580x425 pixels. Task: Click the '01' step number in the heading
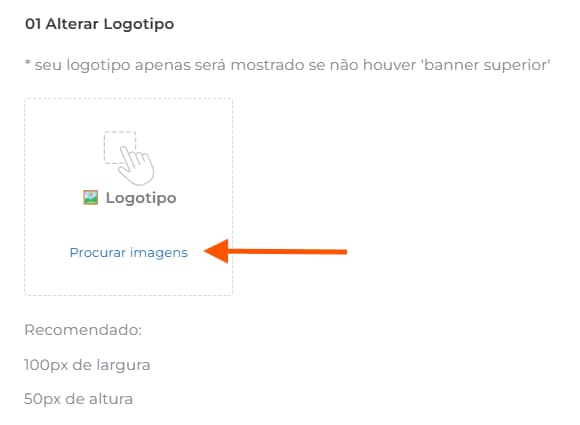33,24
